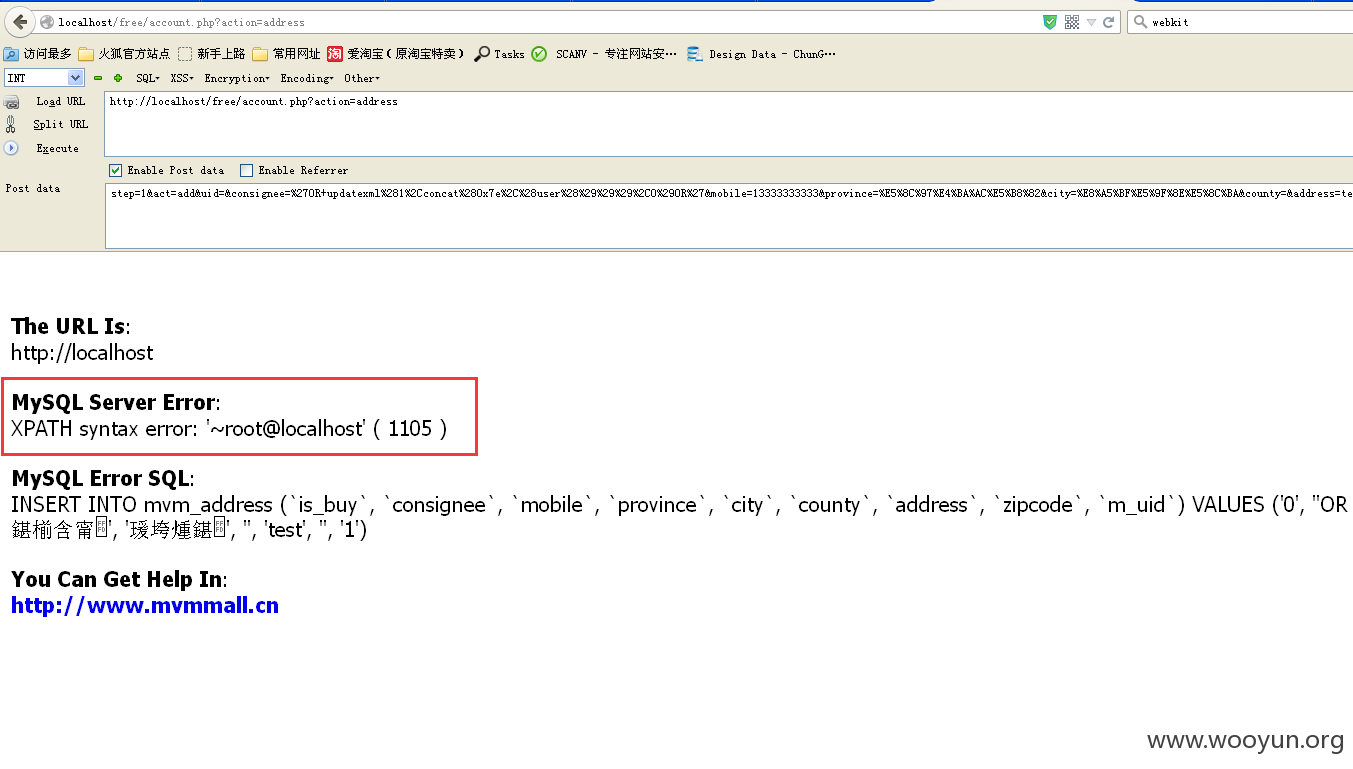
Task: Uncheck Enable Post data checkbox
Action: tap(116, 171)
